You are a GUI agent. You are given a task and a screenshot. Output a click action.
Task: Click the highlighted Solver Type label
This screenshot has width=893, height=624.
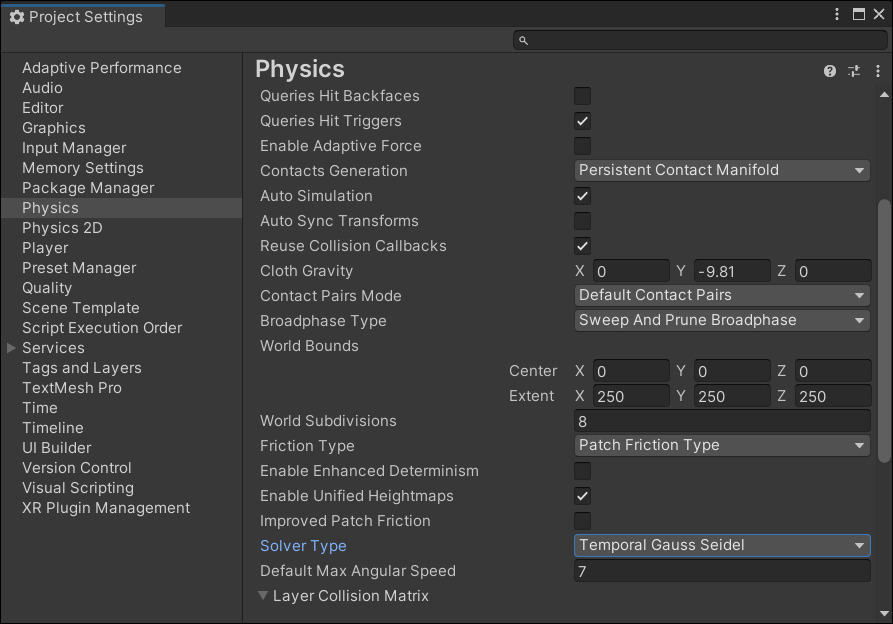click(x=303, y=545)
